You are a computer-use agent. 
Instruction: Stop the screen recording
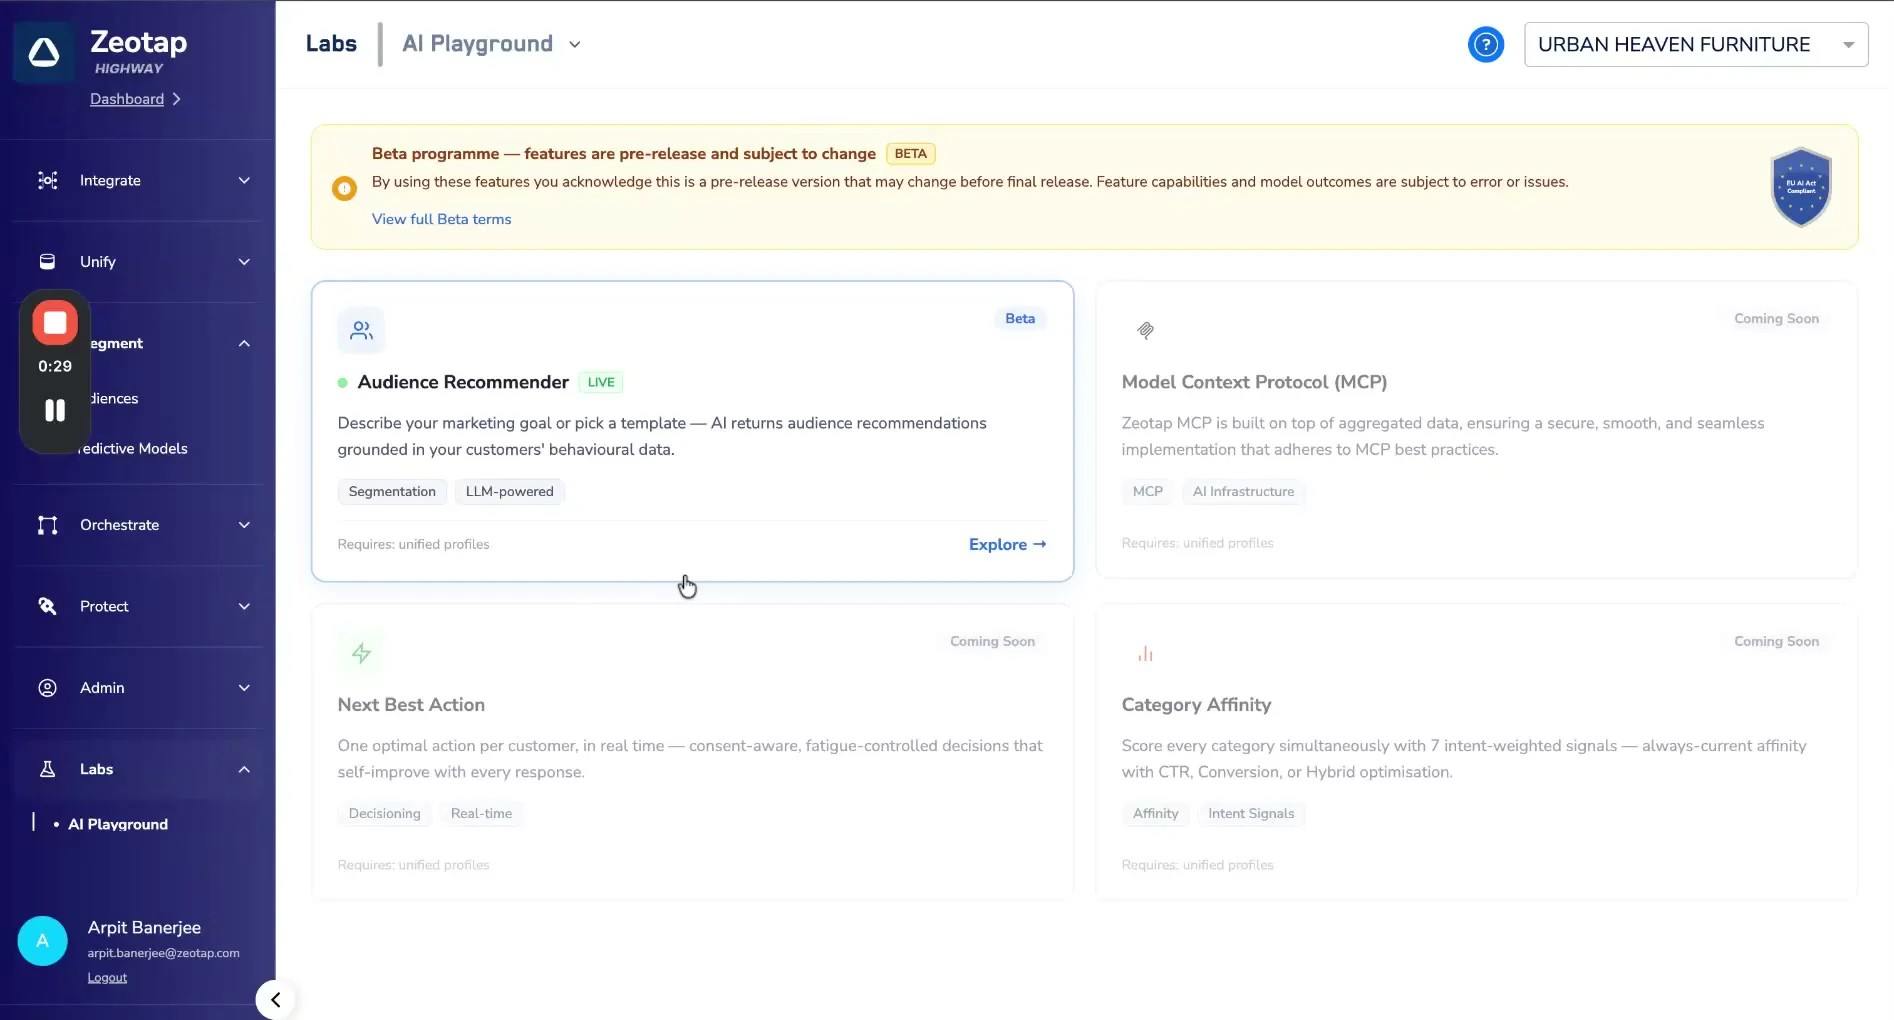click(55, 323)
